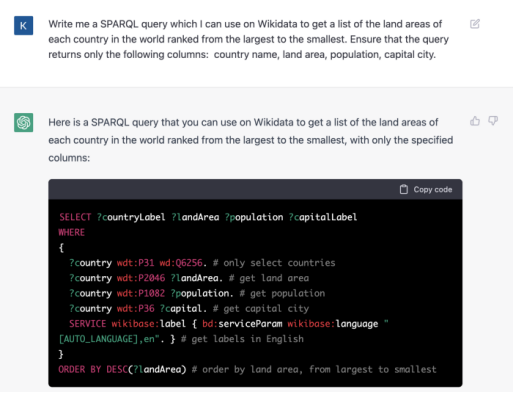The width and height of the screenshot is (514, 393).
Task: Click the WHERE keyword in code block
Action: point(71,232)
